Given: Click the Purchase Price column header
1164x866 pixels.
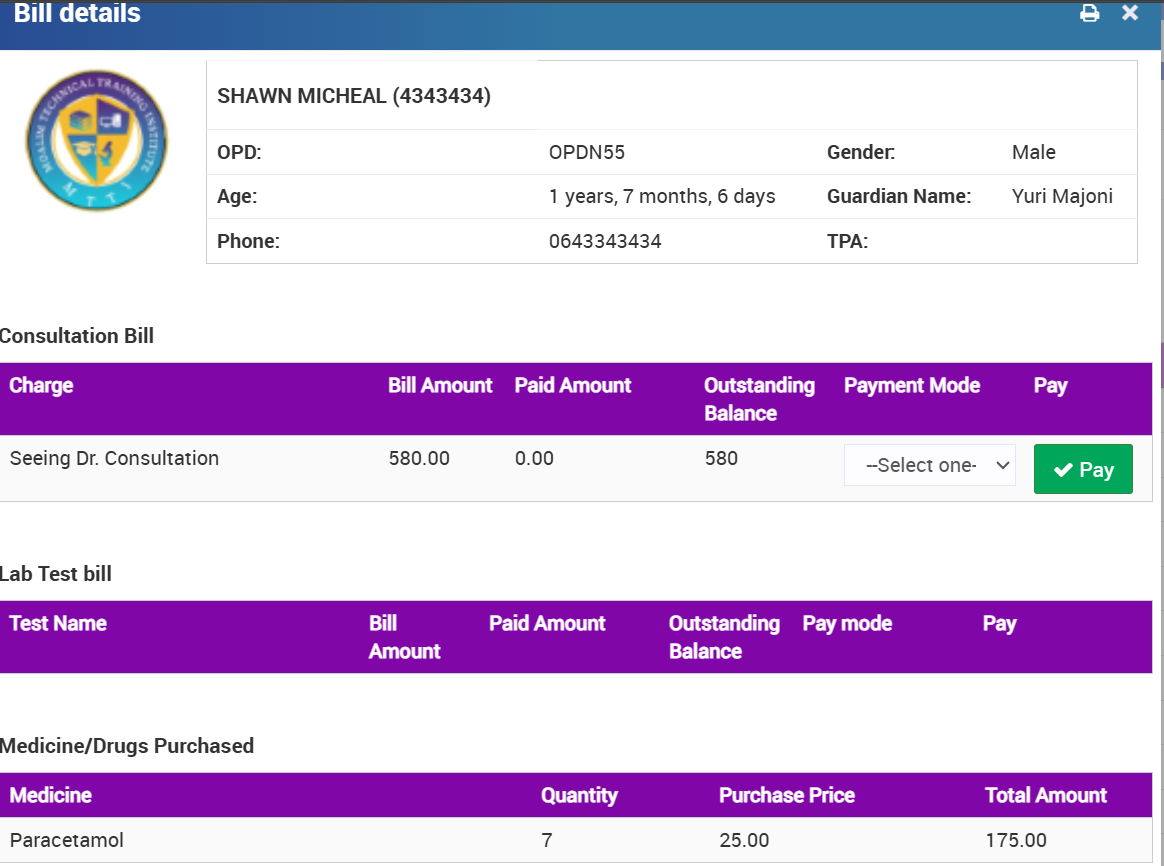Looking at the screenshot, I should click(786, 796).
